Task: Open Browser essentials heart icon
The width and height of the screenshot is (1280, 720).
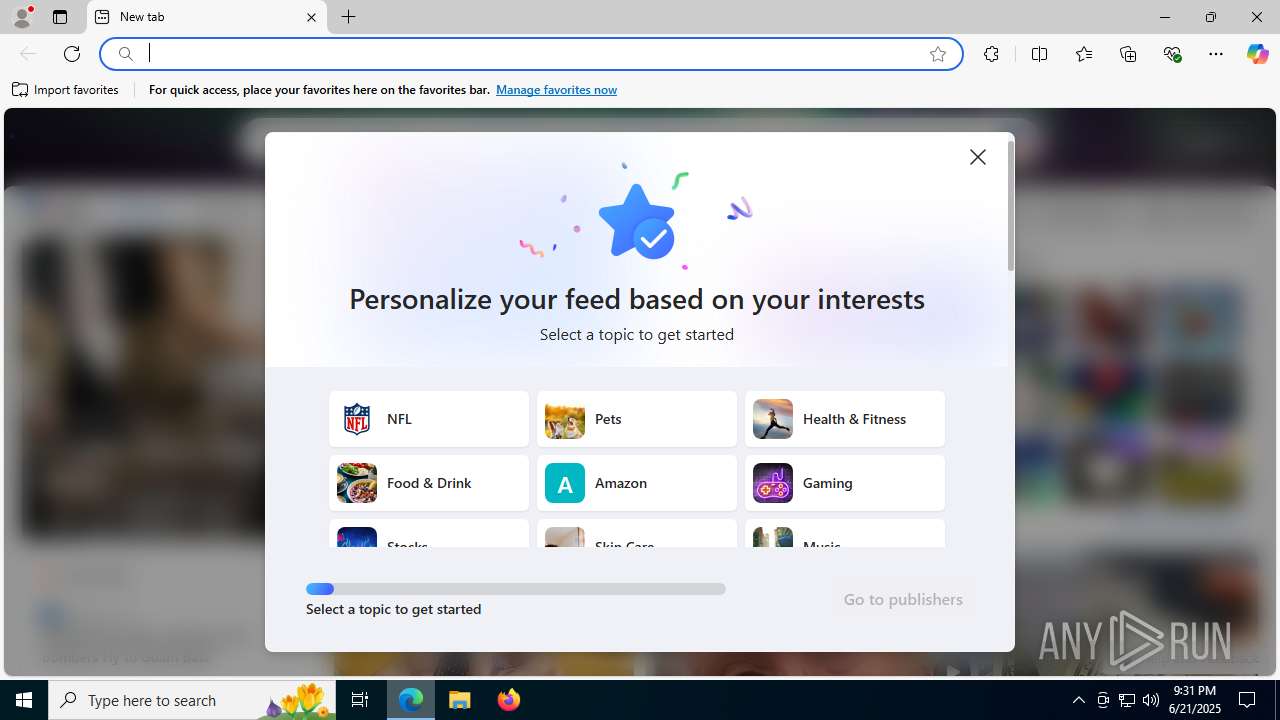Action: (1172, 54)
